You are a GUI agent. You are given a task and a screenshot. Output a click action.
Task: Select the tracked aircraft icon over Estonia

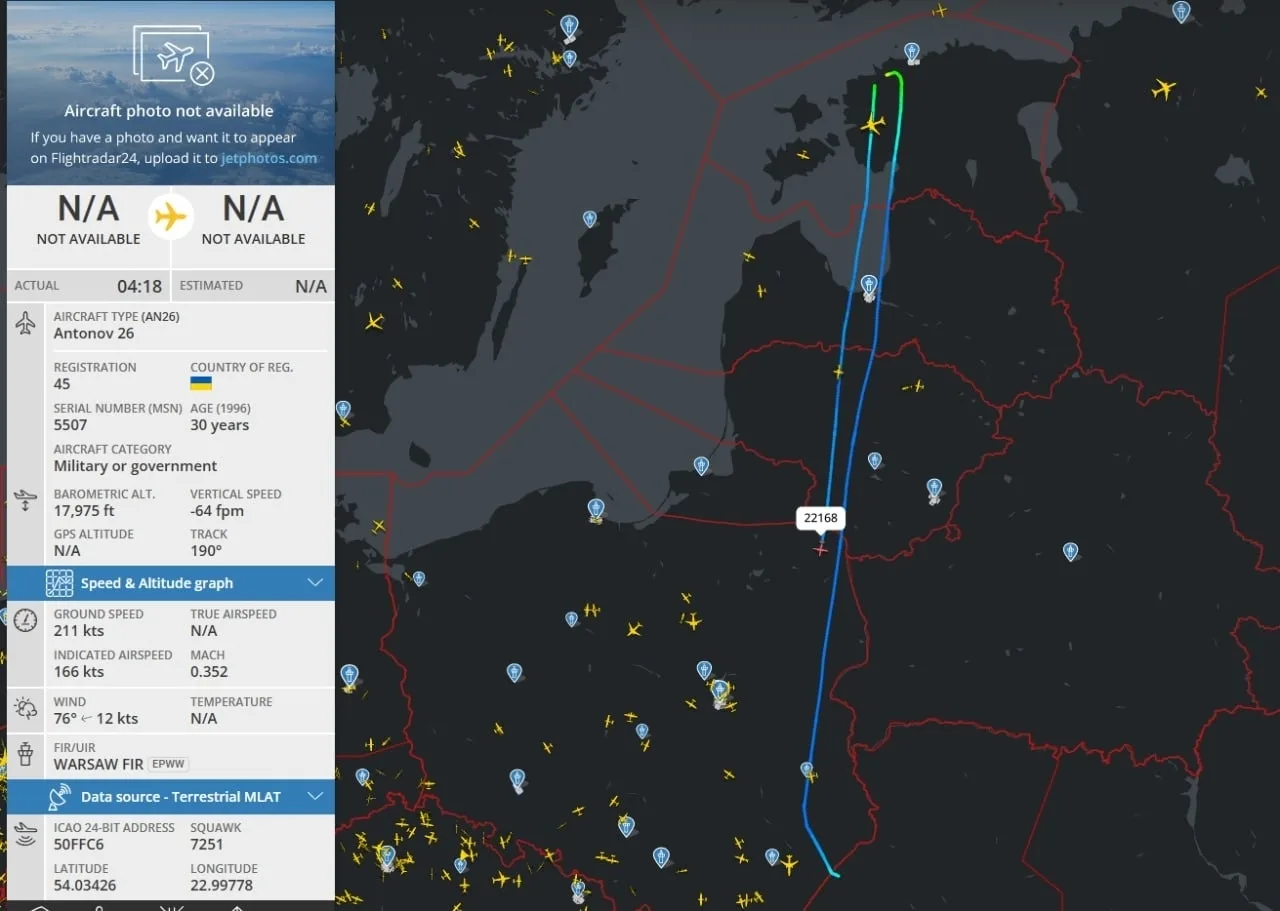pos(873,125)
